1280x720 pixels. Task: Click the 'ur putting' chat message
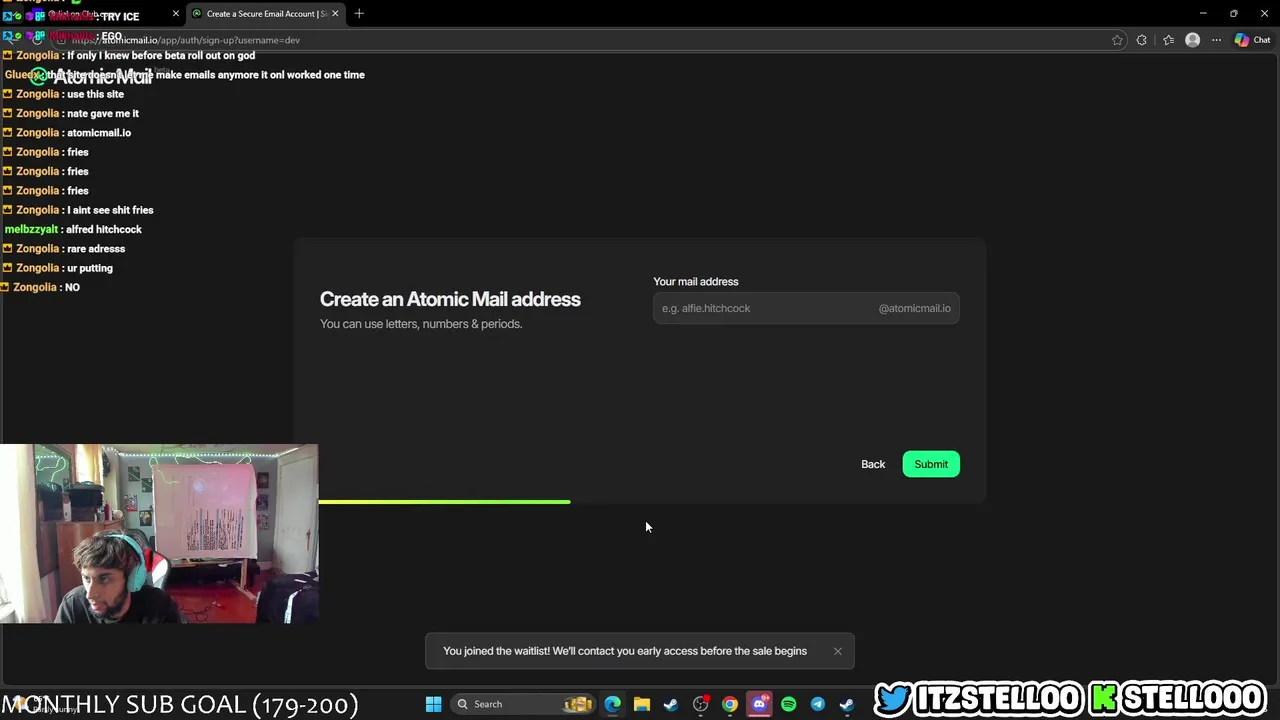(x=90, y=268)
